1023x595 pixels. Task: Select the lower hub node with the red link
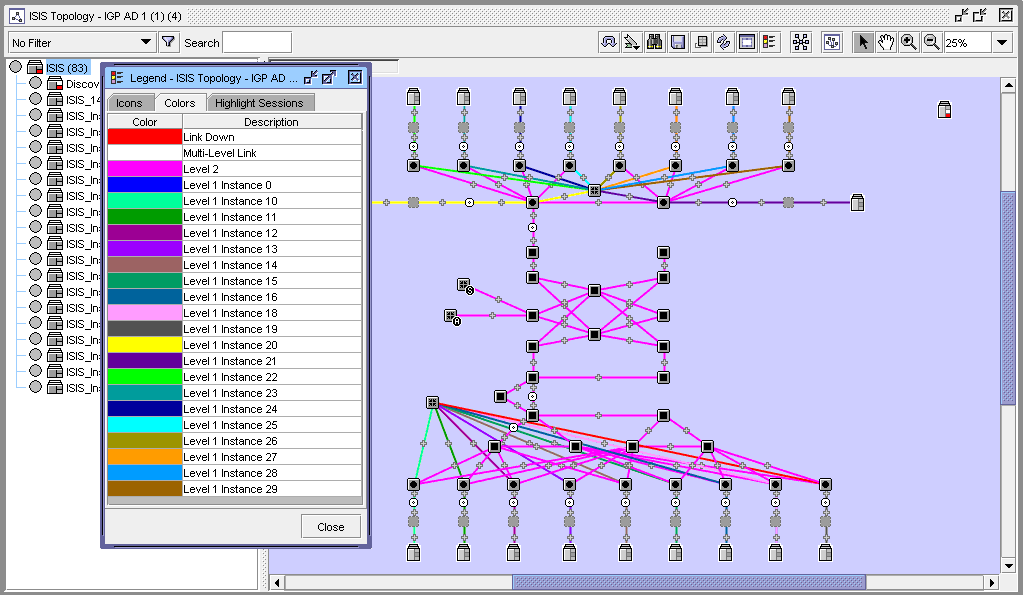[x=432, y=403]
